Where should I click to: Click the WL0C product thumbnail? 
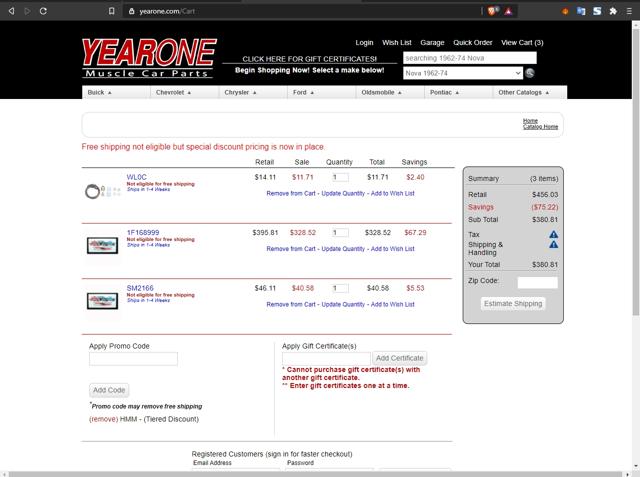click(x=102, y=191)
